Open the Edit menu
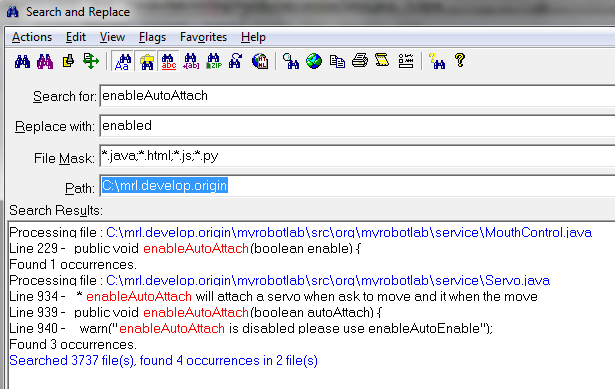The image size is (615, 389). pyautogui.click(x=76, y=37)
